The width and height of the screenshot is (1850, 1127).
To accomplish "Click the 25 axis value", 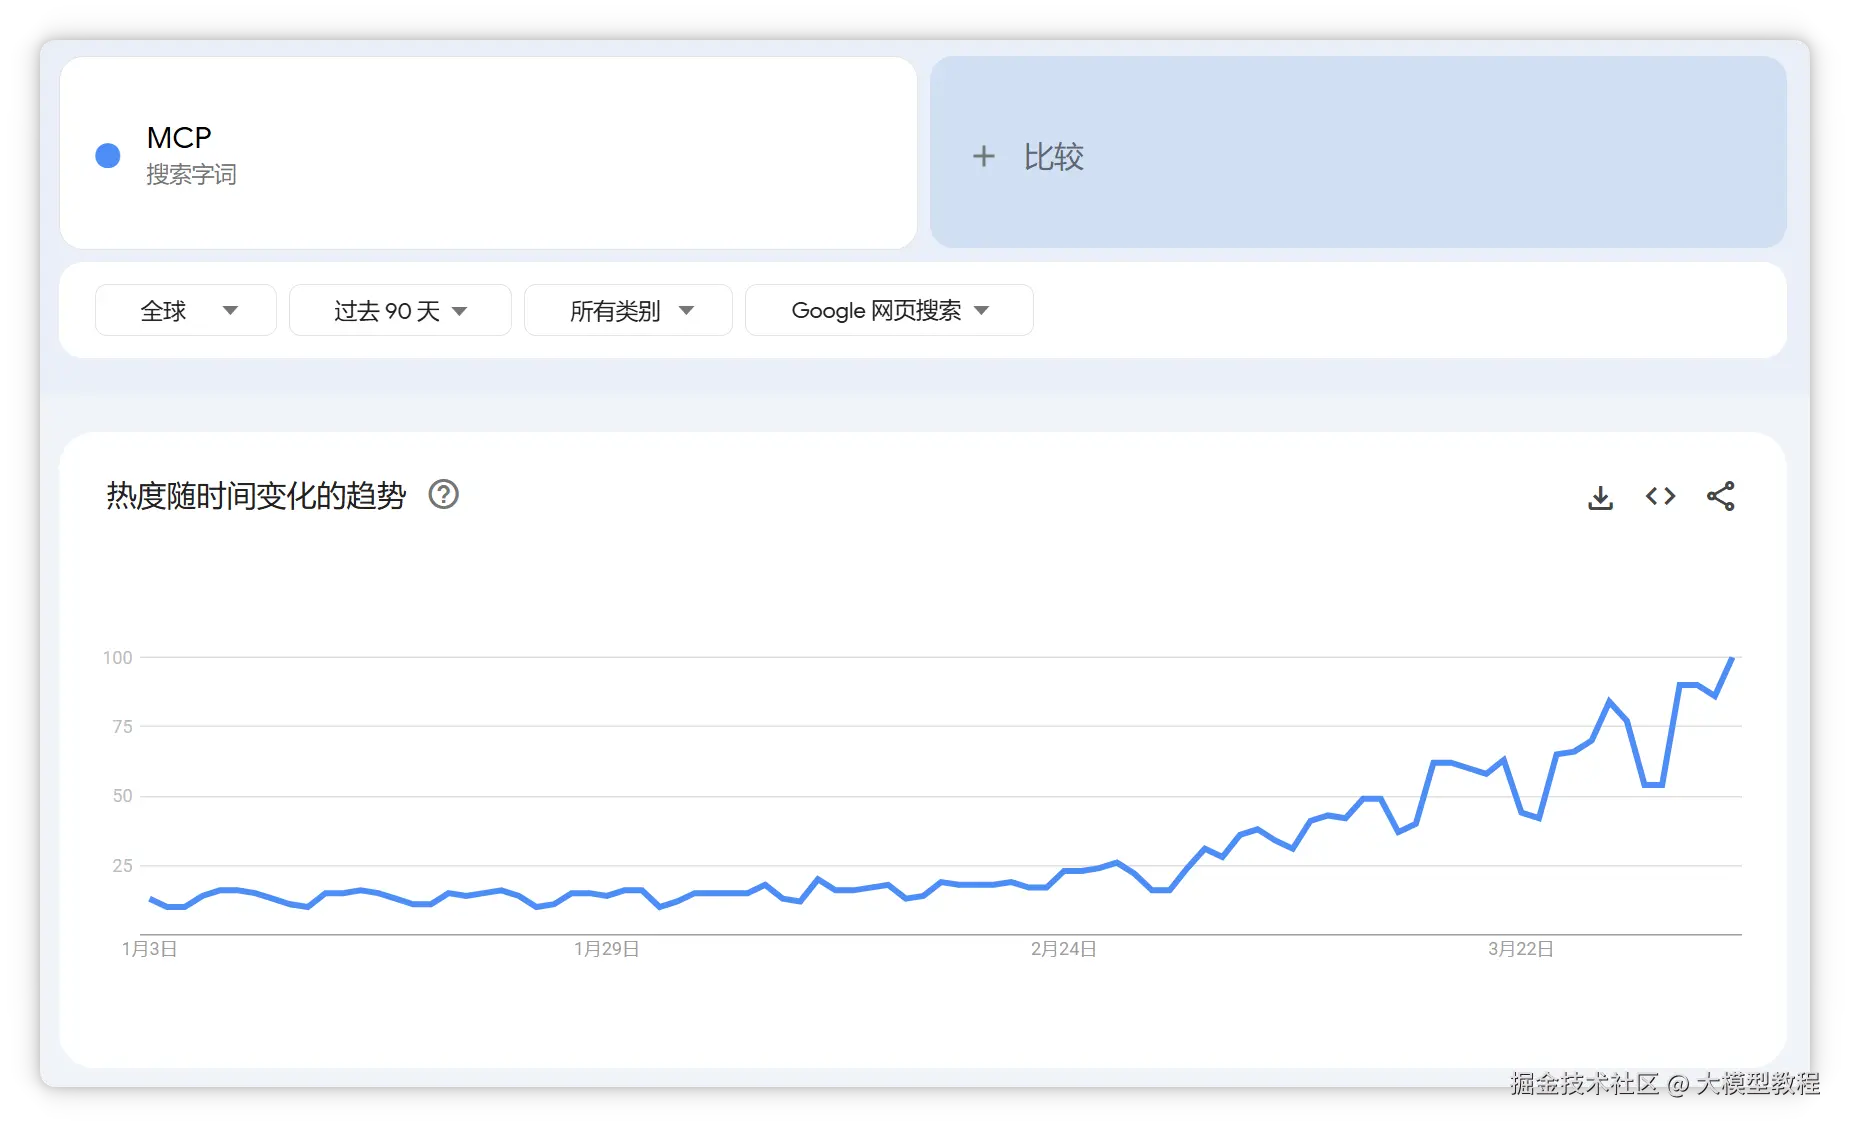I will coord(122,866).
